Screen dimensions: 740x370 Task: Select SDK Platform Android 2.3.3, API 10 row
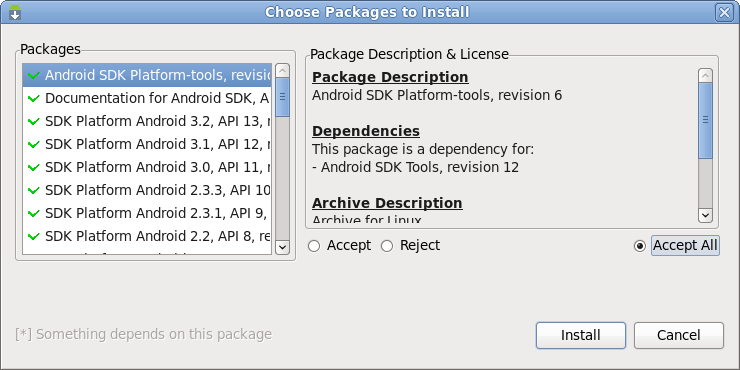pos(147,190)
